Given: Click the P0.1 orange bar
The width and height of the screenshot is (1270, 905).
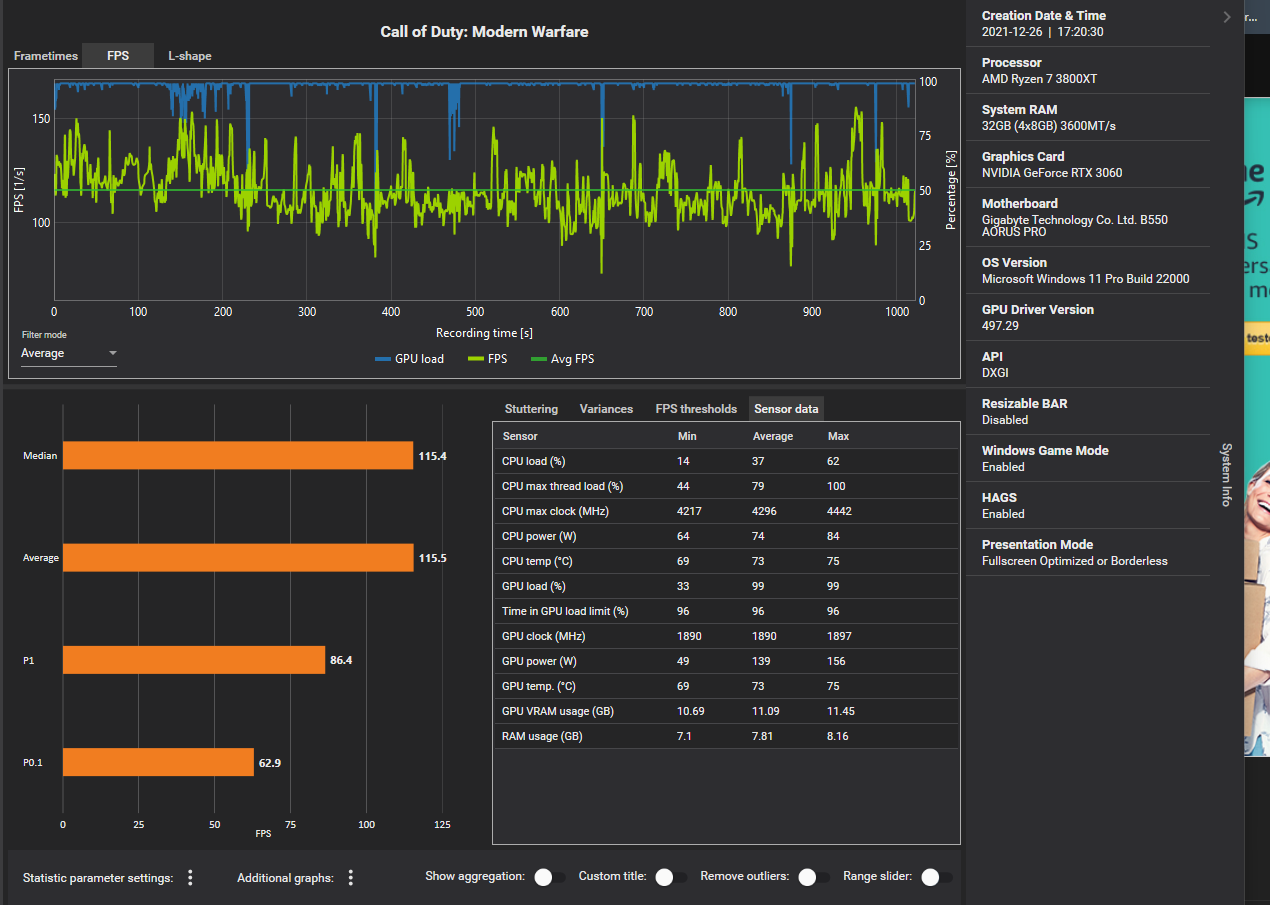Looking at the screenshot, I should click(x=158, y=762).
